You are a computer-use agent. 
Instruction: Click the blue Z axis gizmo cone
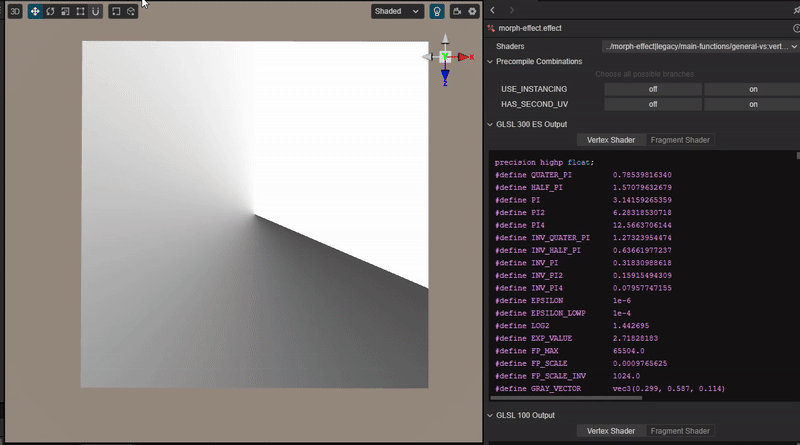click(445, 76)
